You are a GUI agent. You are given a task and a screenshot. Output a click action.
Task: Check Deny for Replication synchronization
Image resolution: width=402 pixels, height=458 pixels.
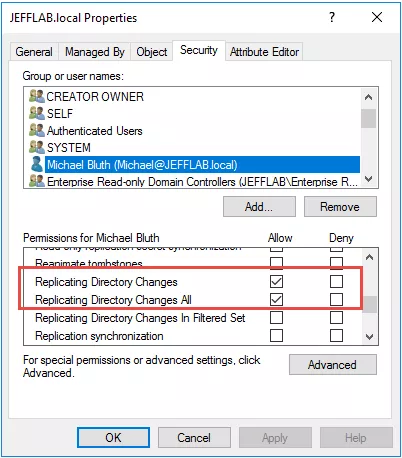tap(336, 336)
